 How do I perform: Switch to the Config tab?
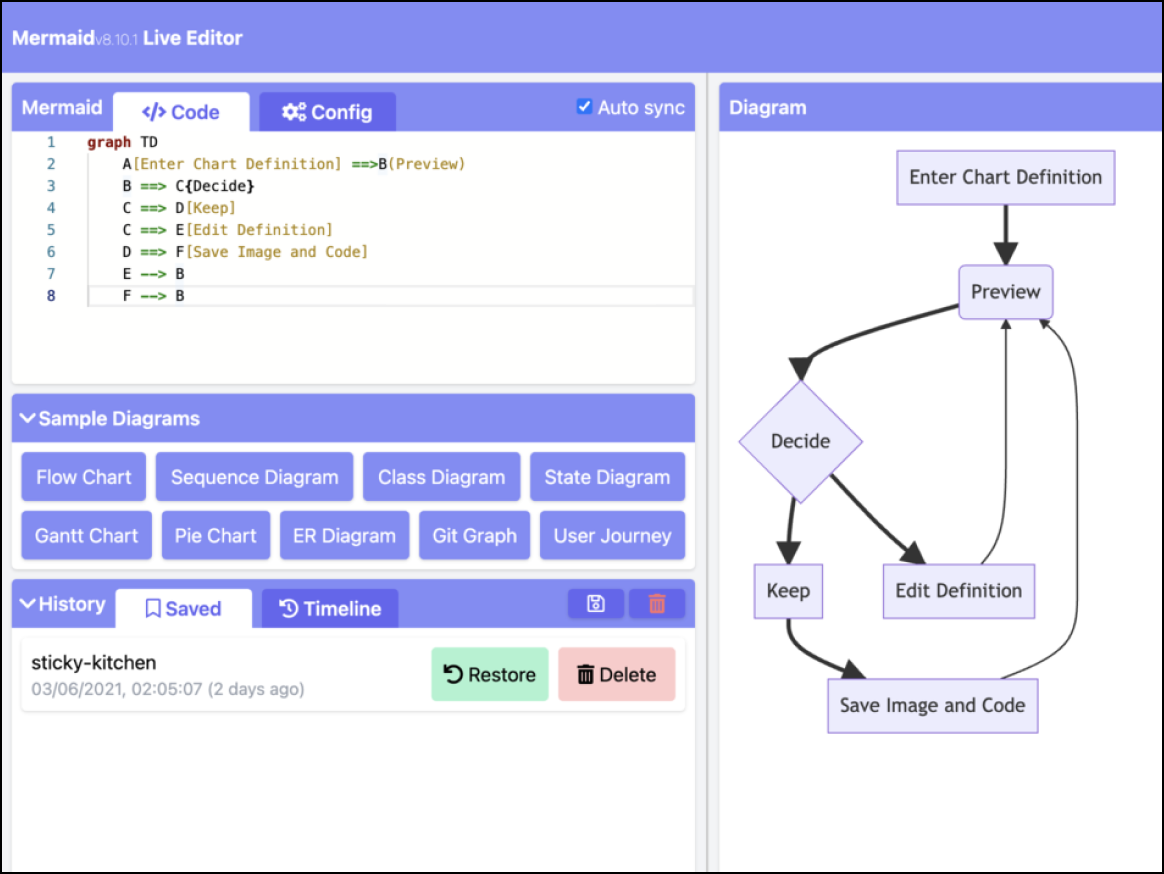[x=327, y=112]
